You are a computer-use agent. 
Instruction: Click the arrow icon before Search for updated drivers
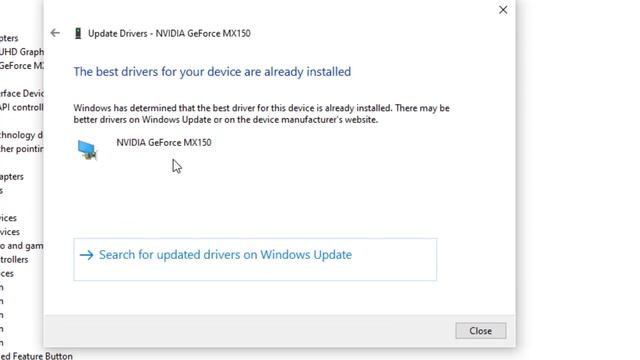[87, 255]
